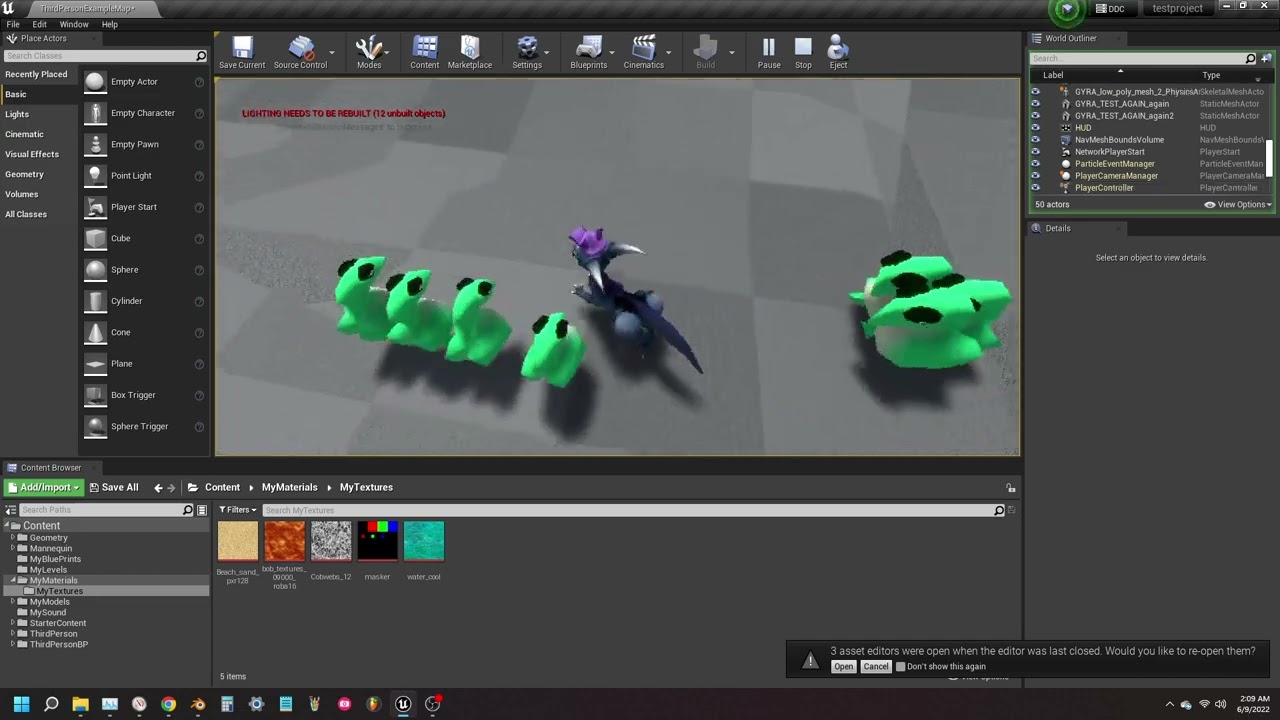
Task: Open Source Control from the toolbar
Action: pyautogui.click(x=300, y=52)
